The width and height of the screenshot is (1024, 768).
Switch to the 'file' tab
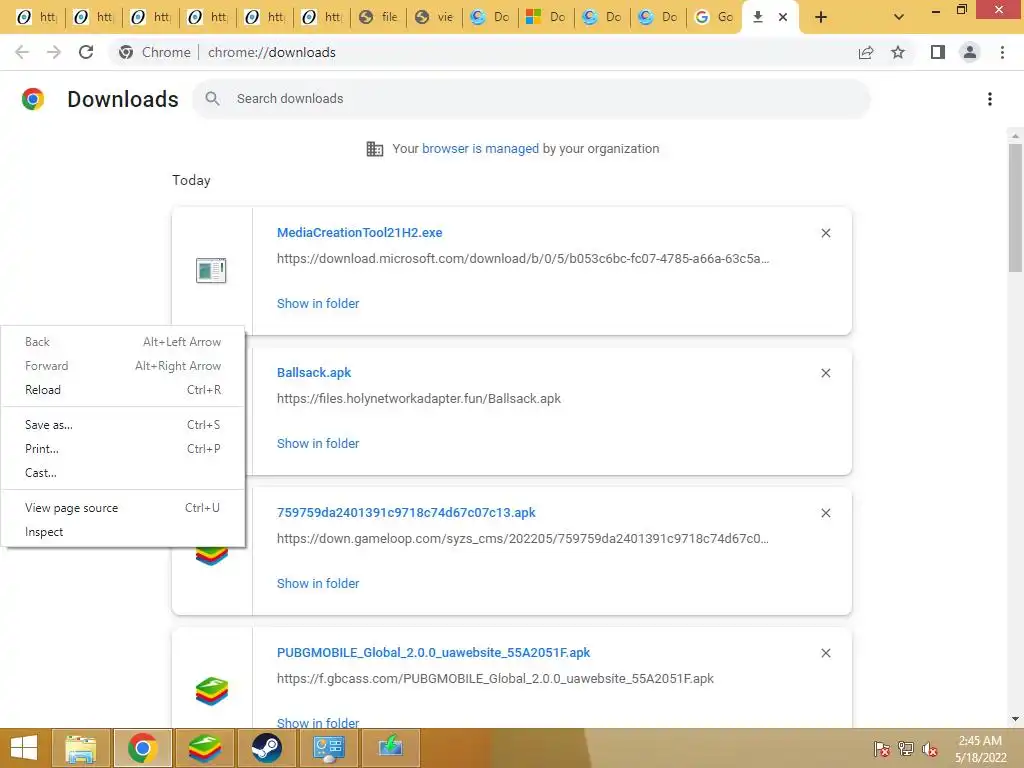pyautogui.click(x=378, y=17)
